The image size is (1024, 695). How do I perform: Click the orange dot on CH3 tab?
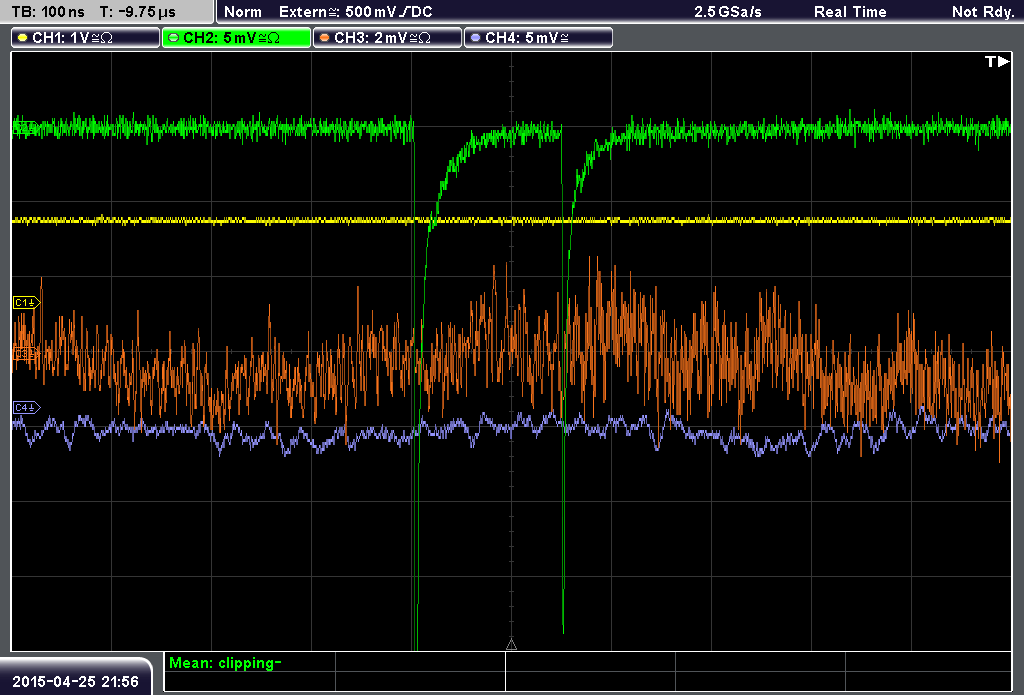point(325,38)
